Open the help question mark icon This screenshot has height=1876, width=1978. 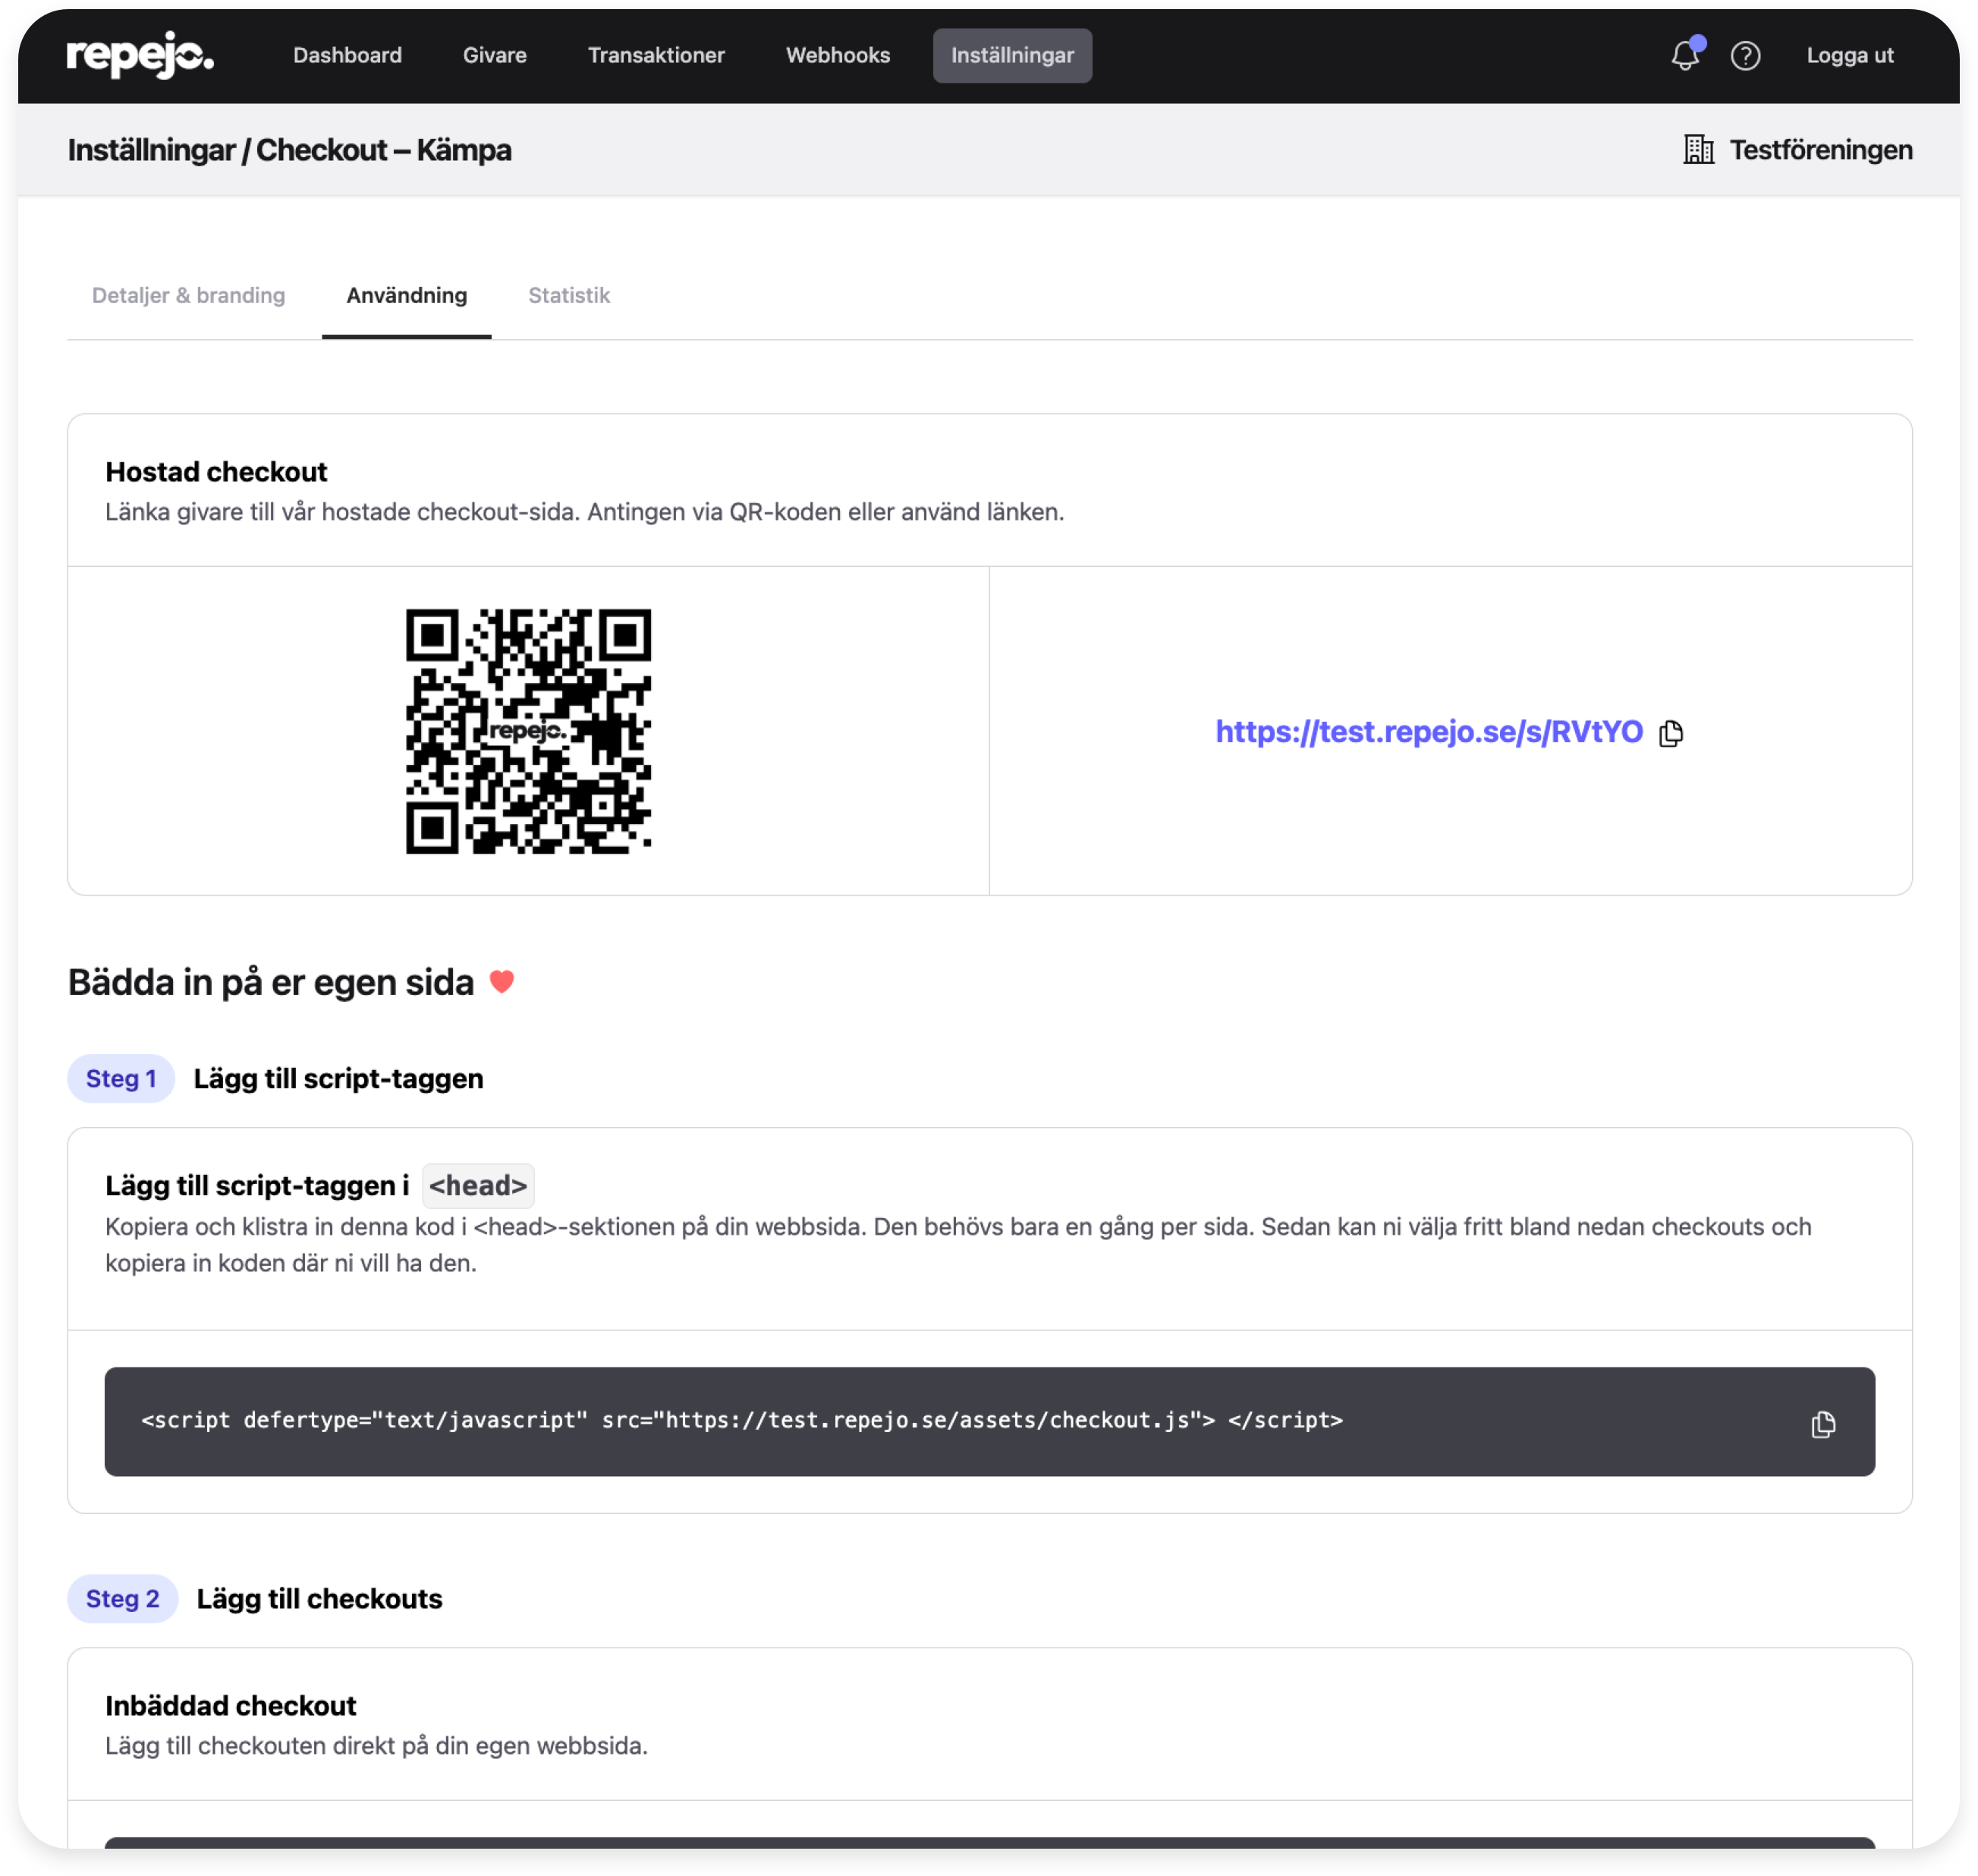(1745, 56)
